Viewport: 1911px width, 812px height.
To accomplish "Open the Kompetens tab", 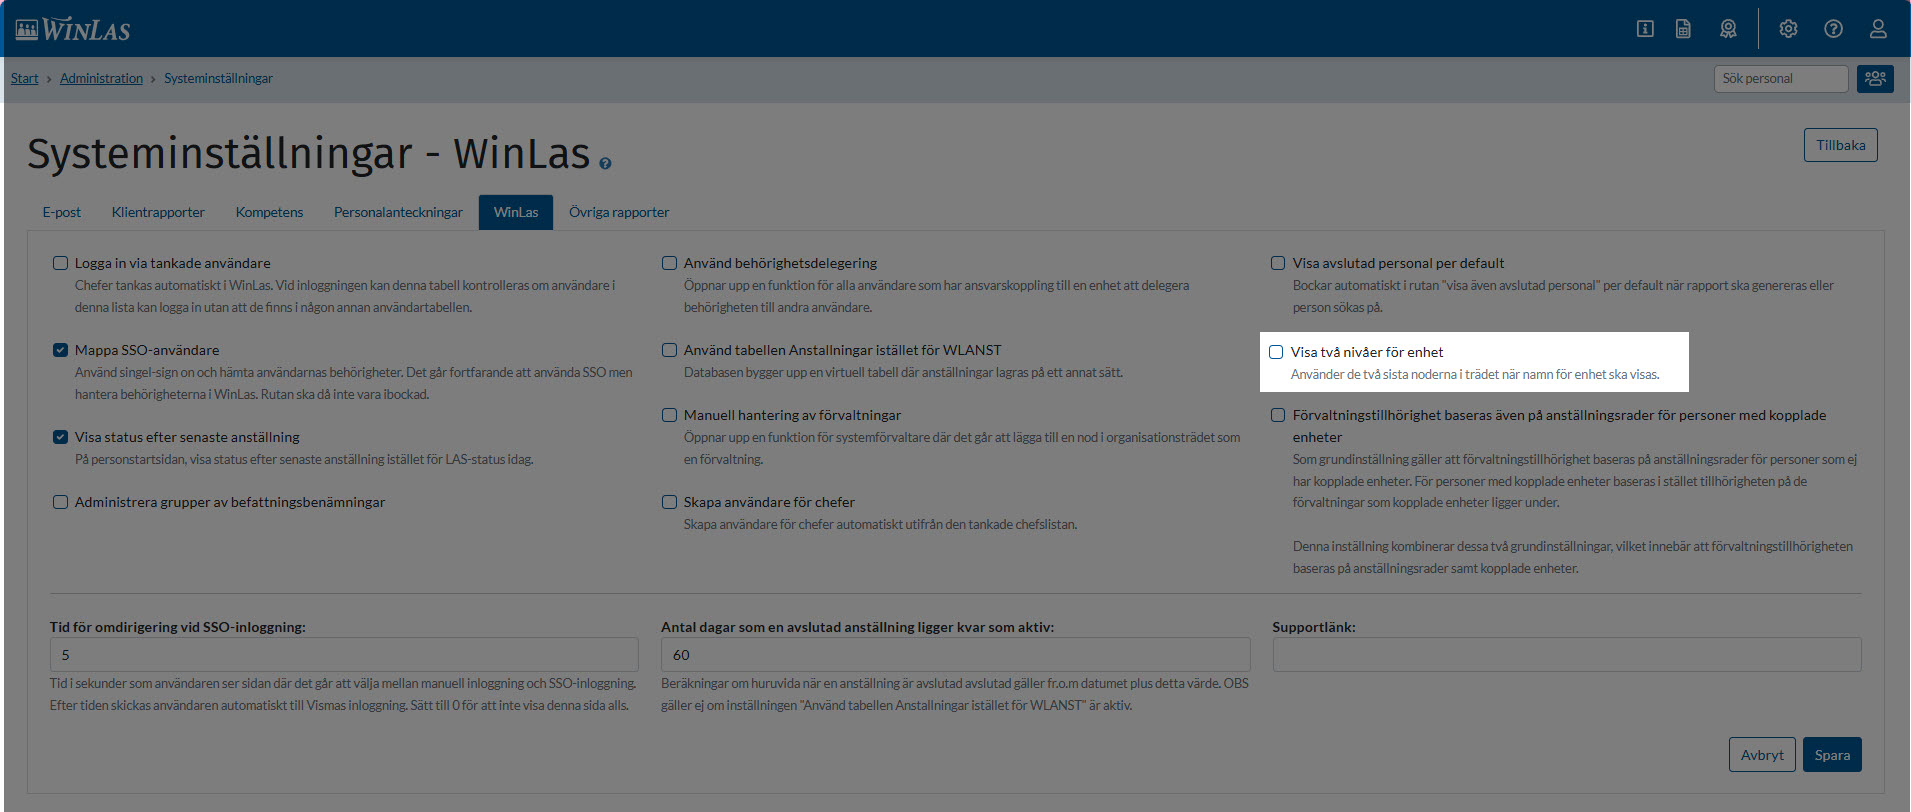I will pyautogui.click(x=269, y=212).
